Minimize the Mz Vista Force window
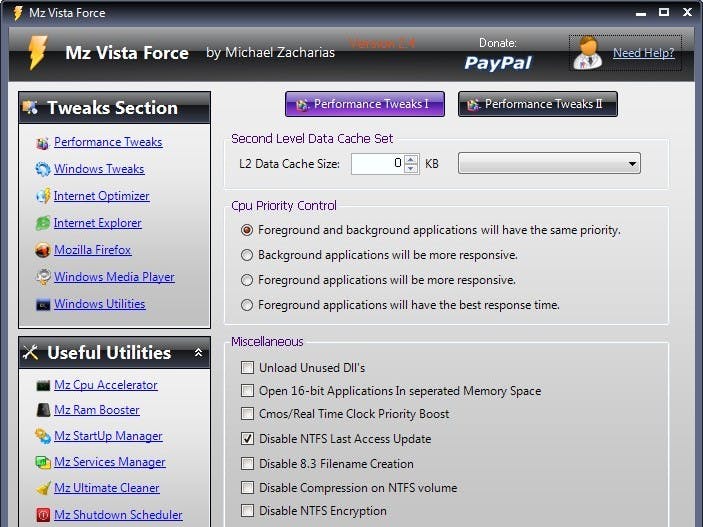Image resolution: width=703 pixels, height=527 pixels. (x=641, y=13)
